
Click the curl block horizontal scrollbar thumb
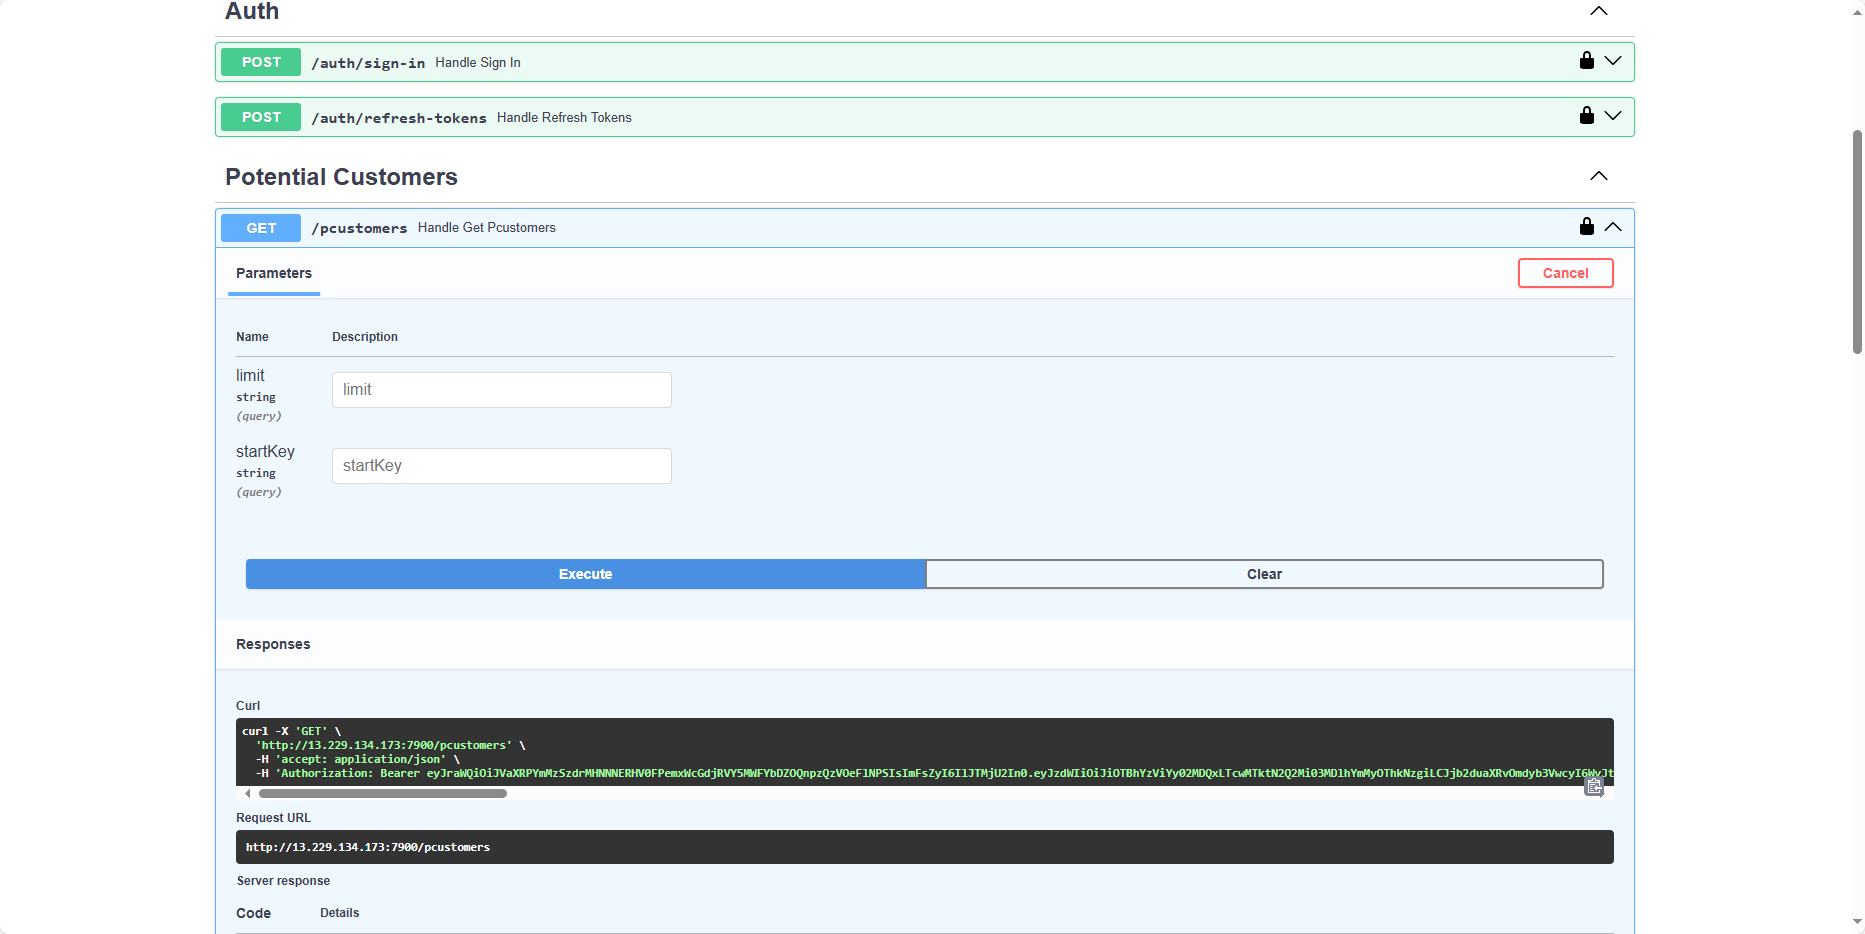pyautogui.click(x=382, y=793)
